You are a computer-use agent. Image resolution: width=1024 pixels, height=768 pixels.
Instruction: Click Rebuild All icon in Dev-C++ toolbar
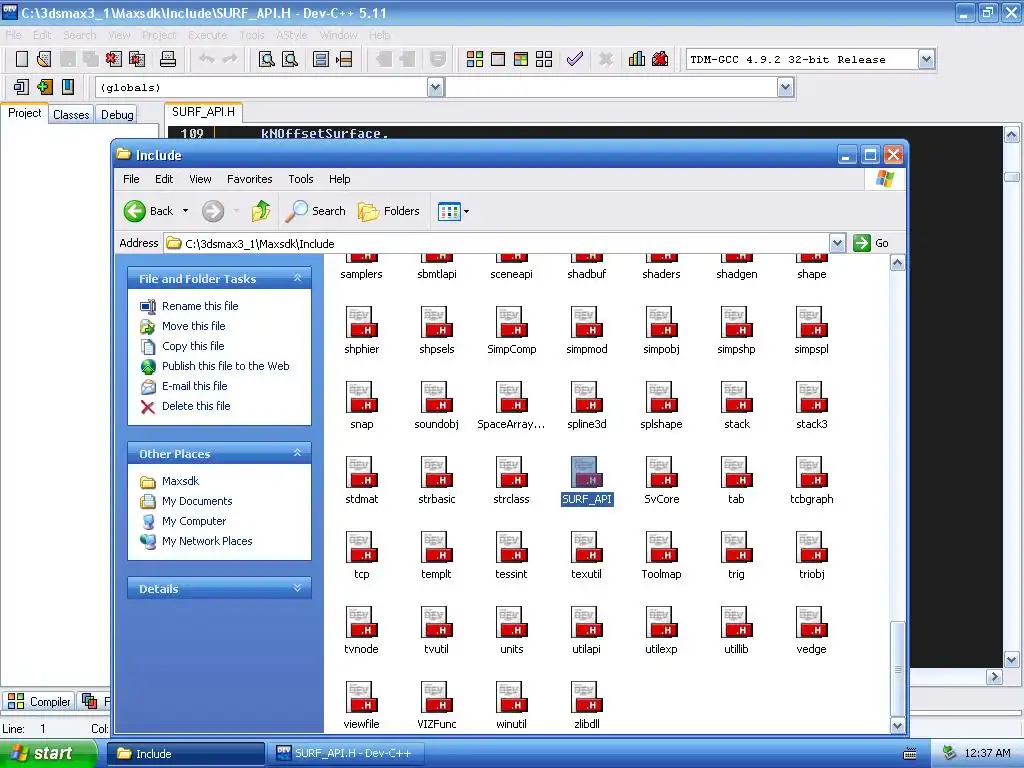(544, 59)
